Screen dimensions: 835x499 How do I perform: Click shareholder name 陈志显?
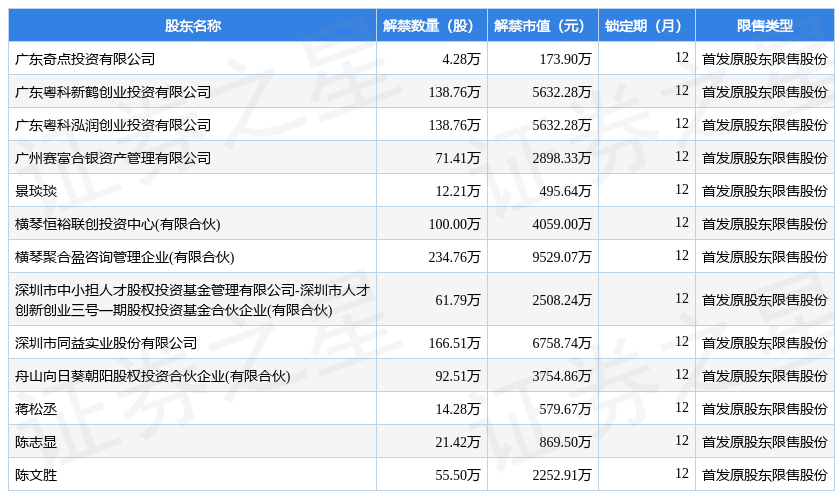(36, 441)
